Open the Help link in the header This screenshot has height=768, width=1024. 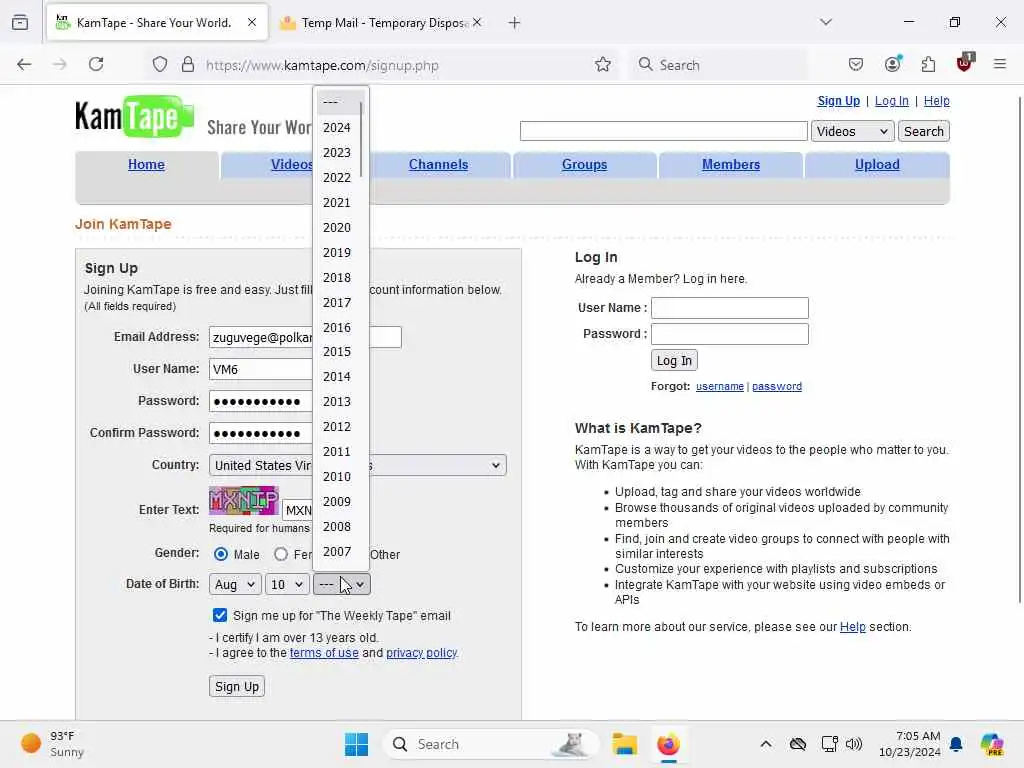tap(936, 101)
